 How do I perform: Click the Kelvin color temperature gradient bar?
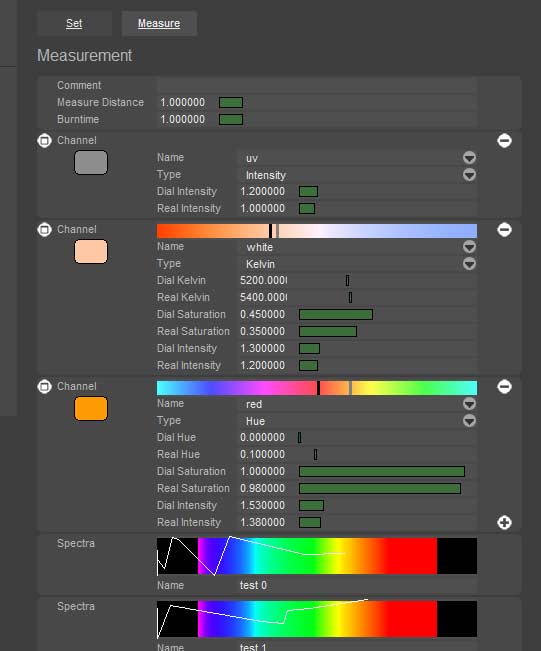point(317,231)
